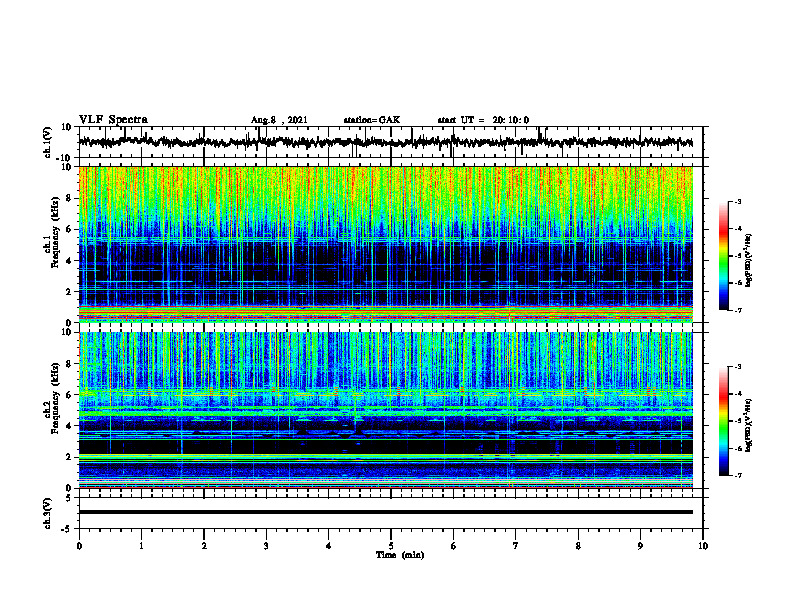Click time axis tick label "7" at bottom

click(516, 546)
